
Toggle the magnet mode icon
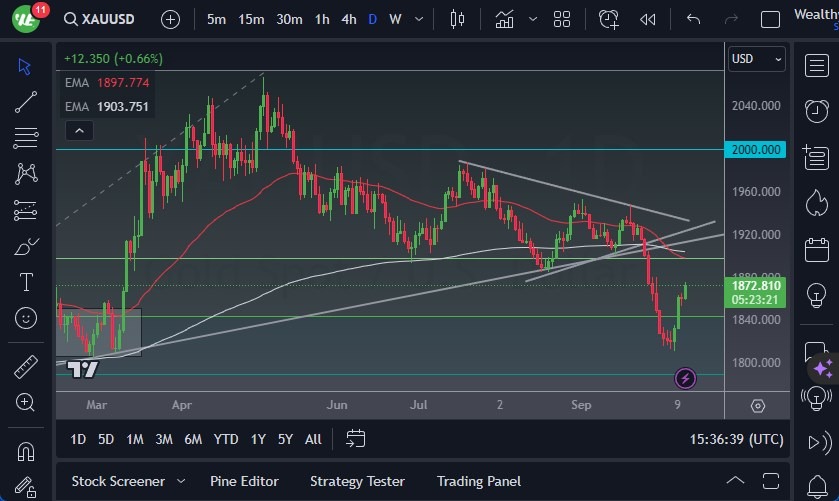[26, 451]
